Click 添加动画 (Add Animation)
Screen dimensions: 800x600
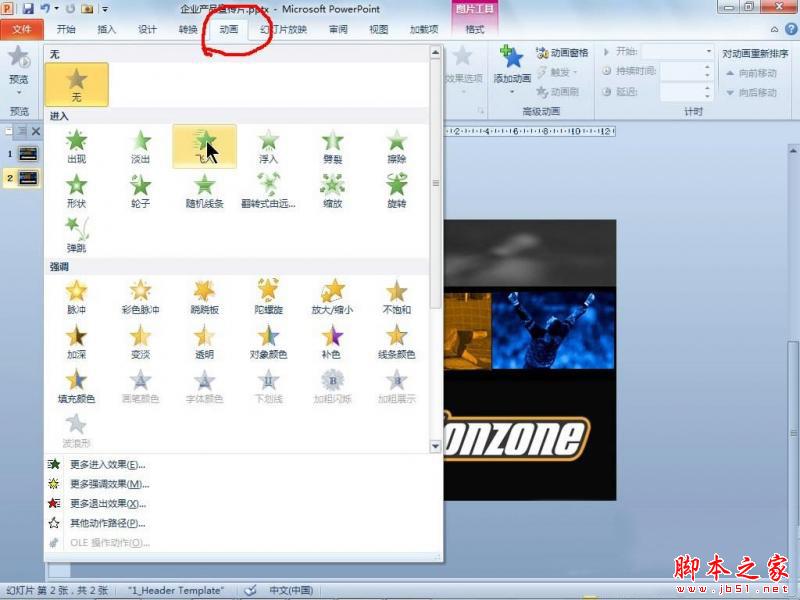point(513,62)
